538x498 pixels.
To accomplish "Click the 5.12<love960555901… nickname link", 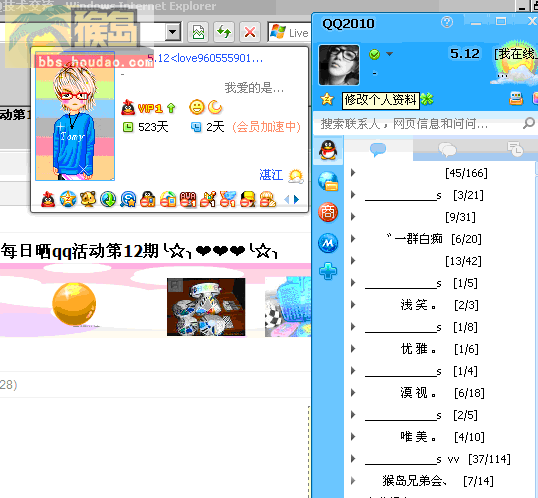I will point(205,58).
